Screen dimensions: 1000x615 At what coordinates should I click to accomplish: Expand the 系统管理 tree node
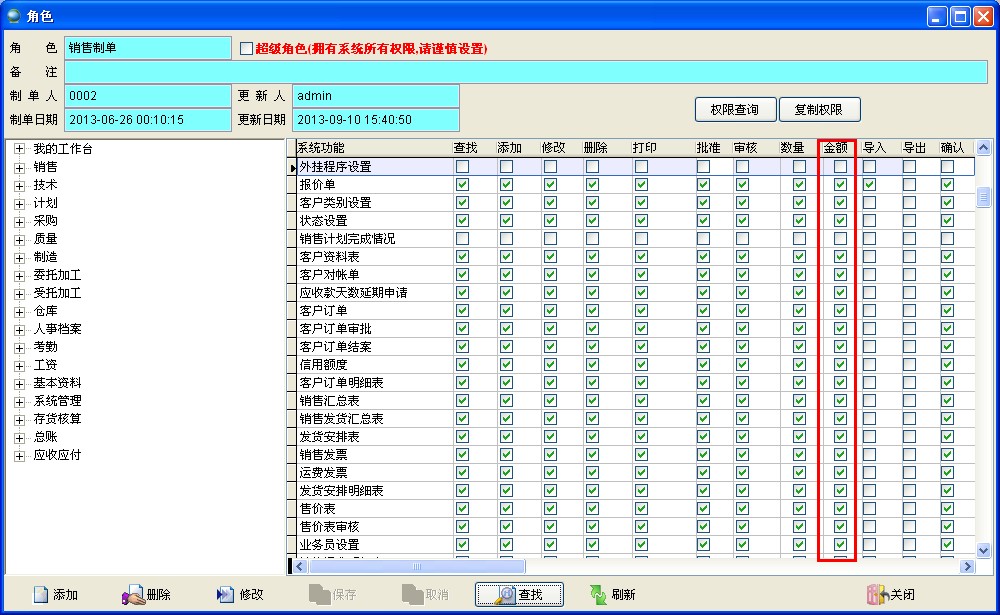point(19,401)
